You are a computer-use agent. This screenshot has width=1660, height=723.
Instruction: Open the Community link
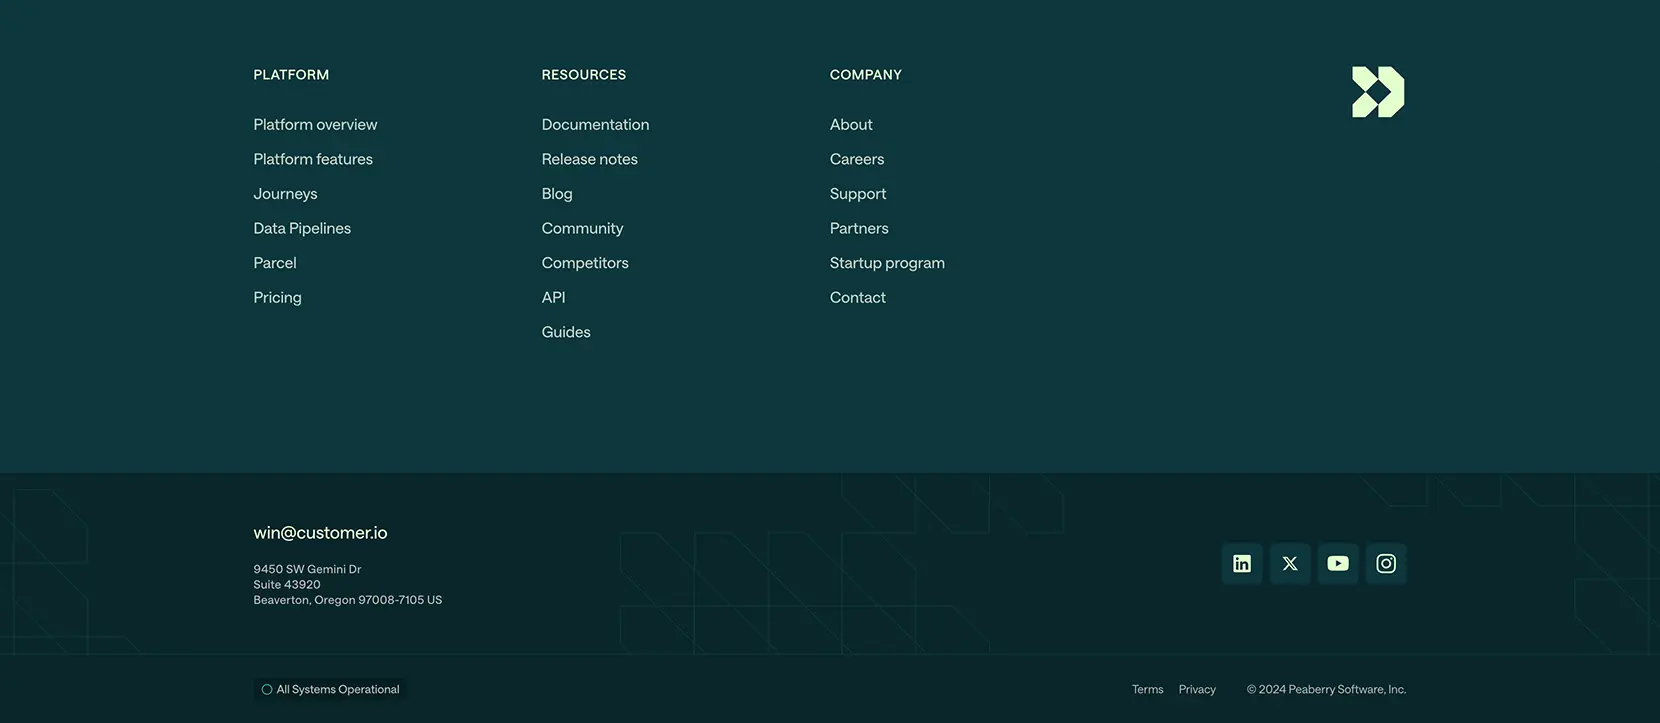tap(582, 229)
